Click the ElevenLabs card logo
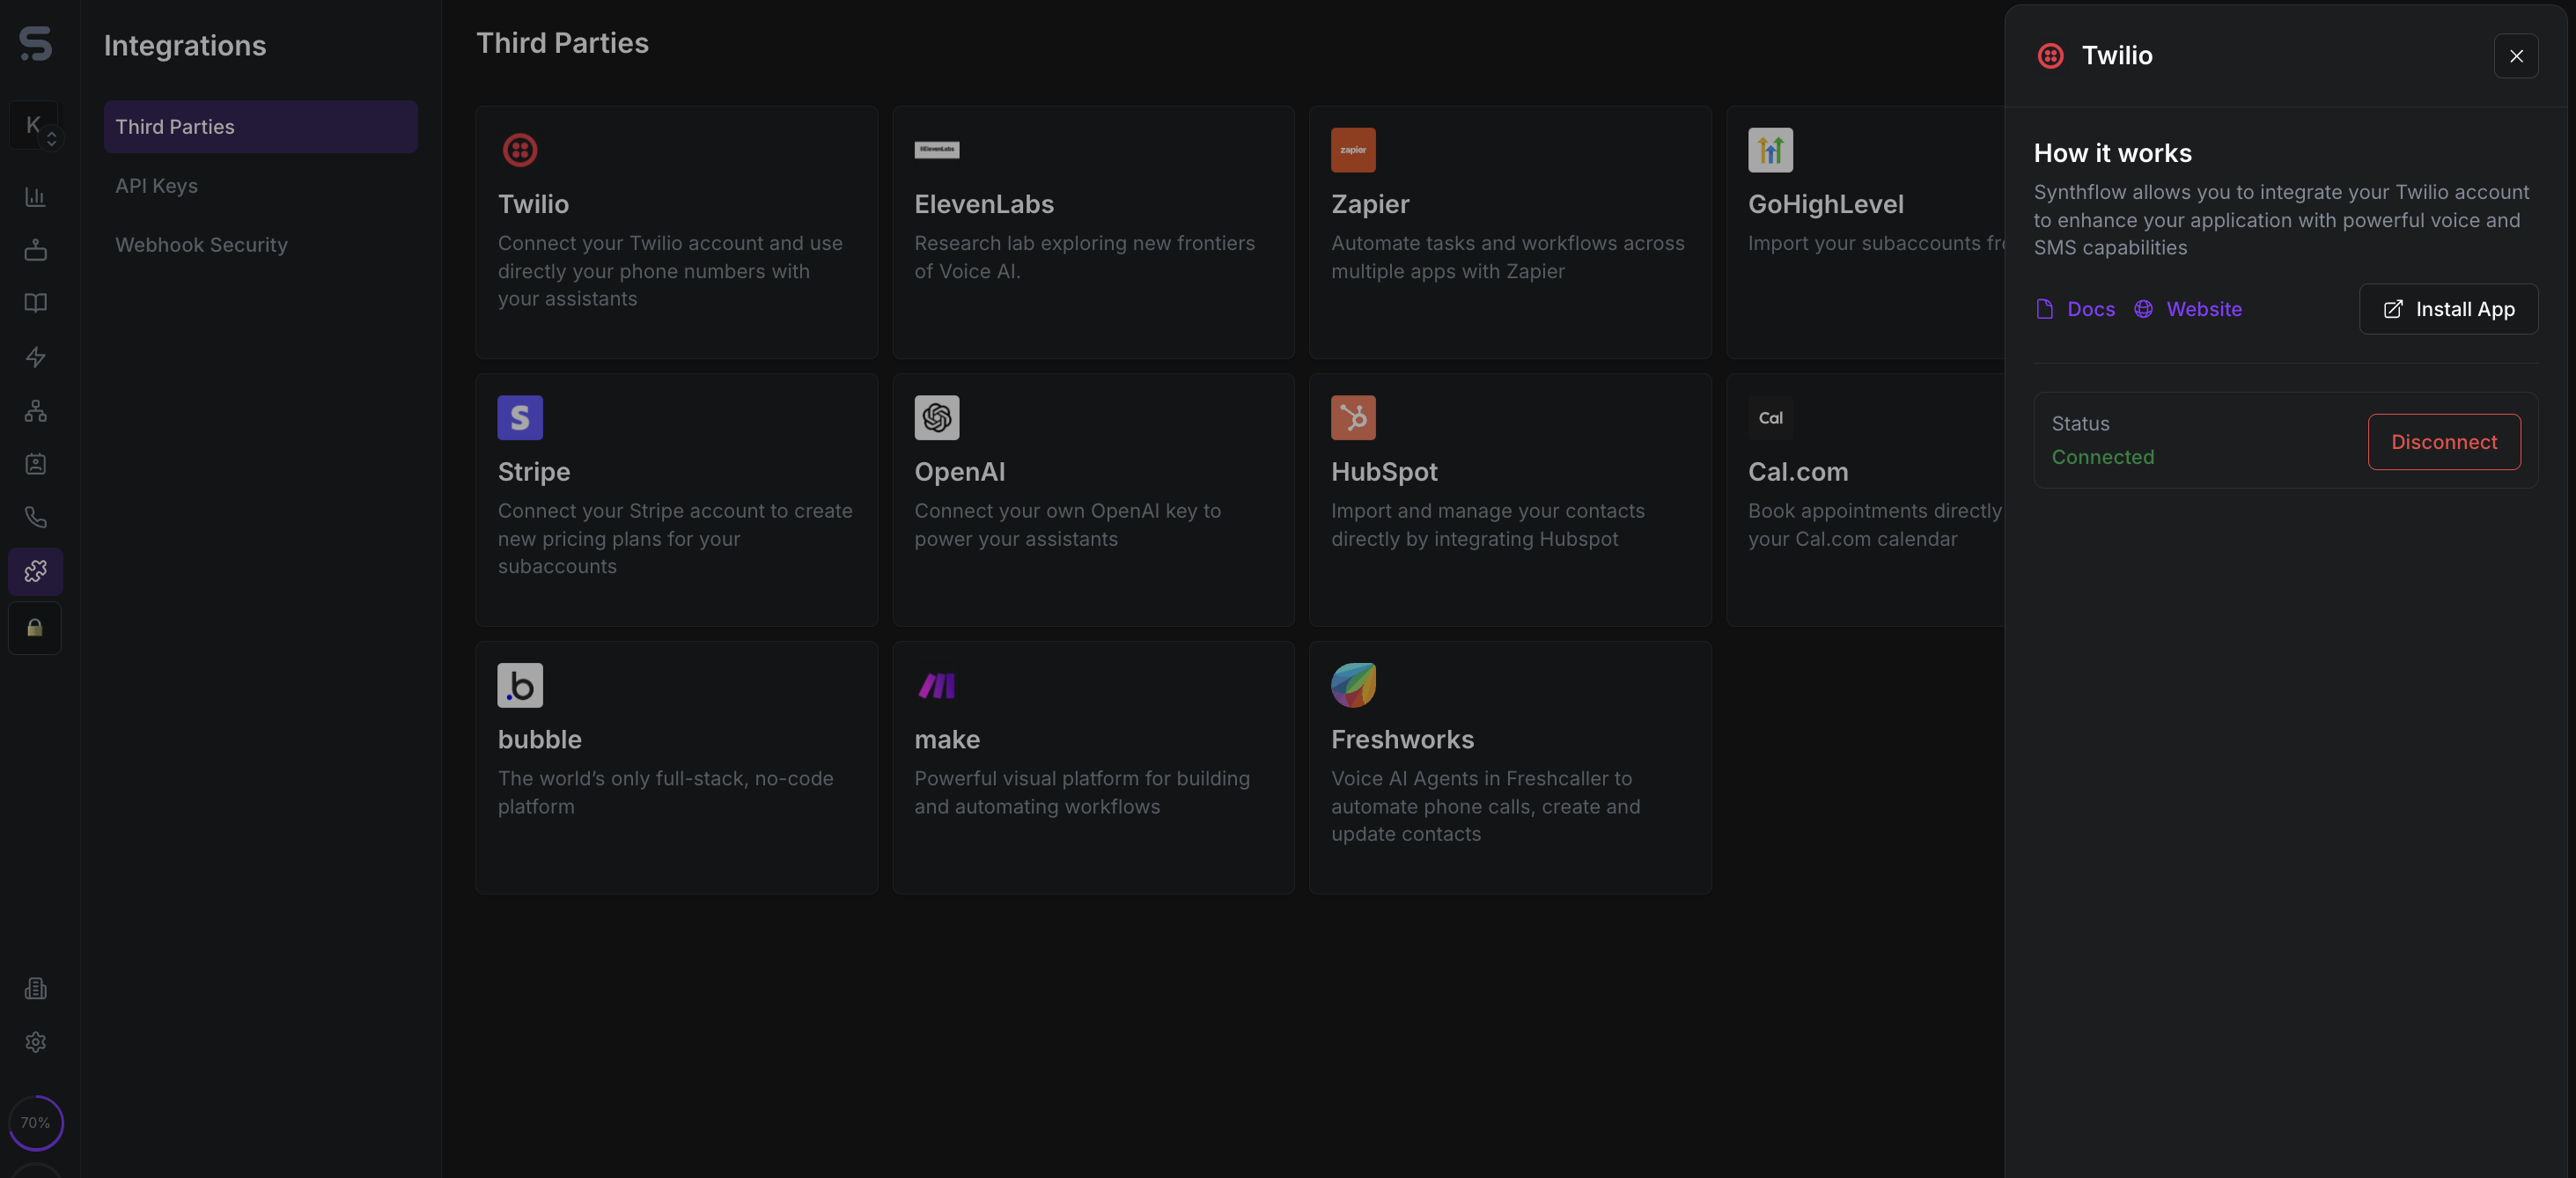The height and width of the screenshot is (1178, 2576). tap(937, 150)
